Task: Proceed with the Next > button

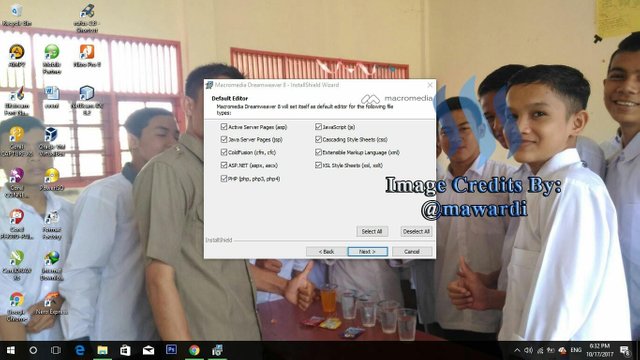Action: coord(367,251)
